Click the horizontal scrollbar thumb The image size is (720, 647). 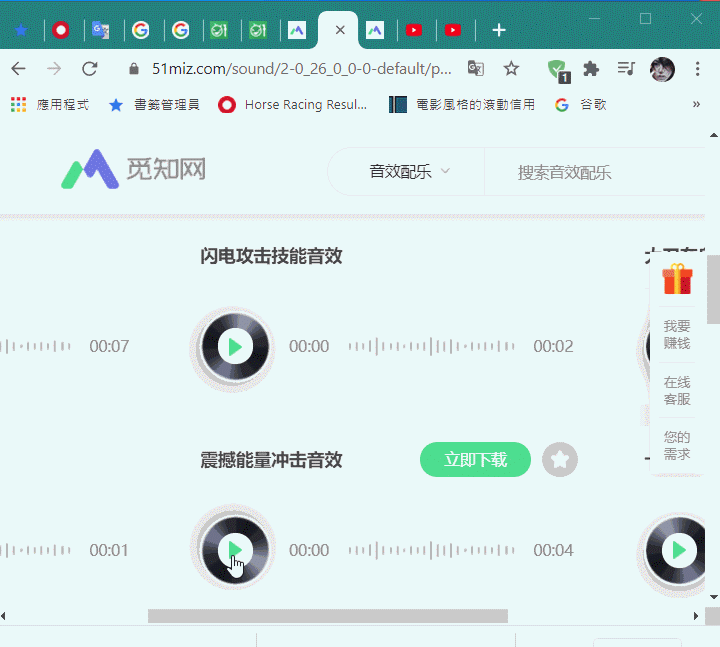[x=328, y=616]
